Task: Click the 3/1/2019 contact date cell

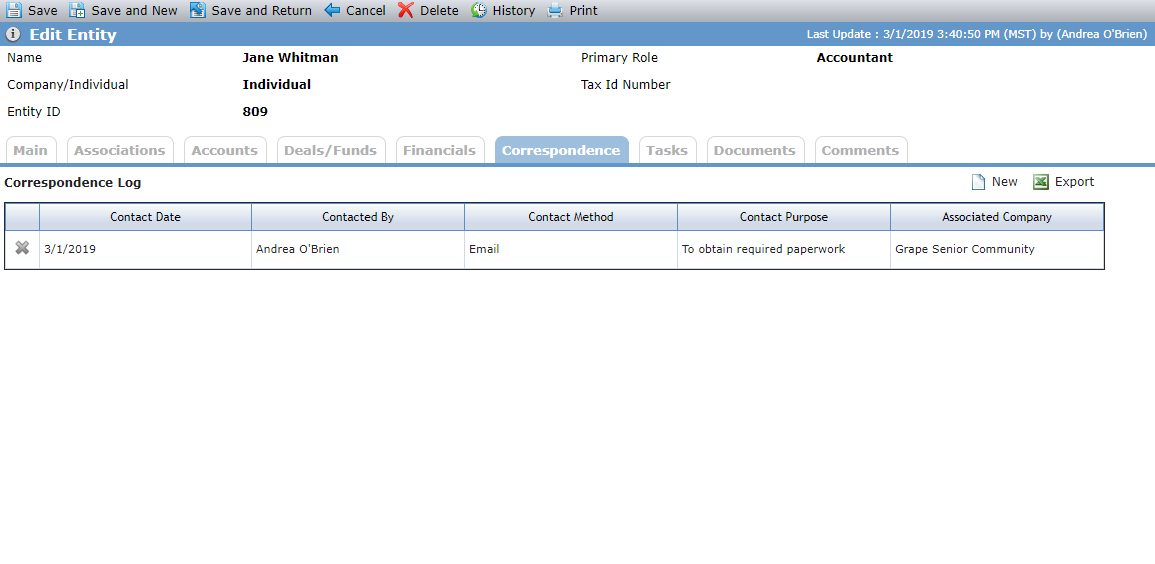Action: point(145,250)
